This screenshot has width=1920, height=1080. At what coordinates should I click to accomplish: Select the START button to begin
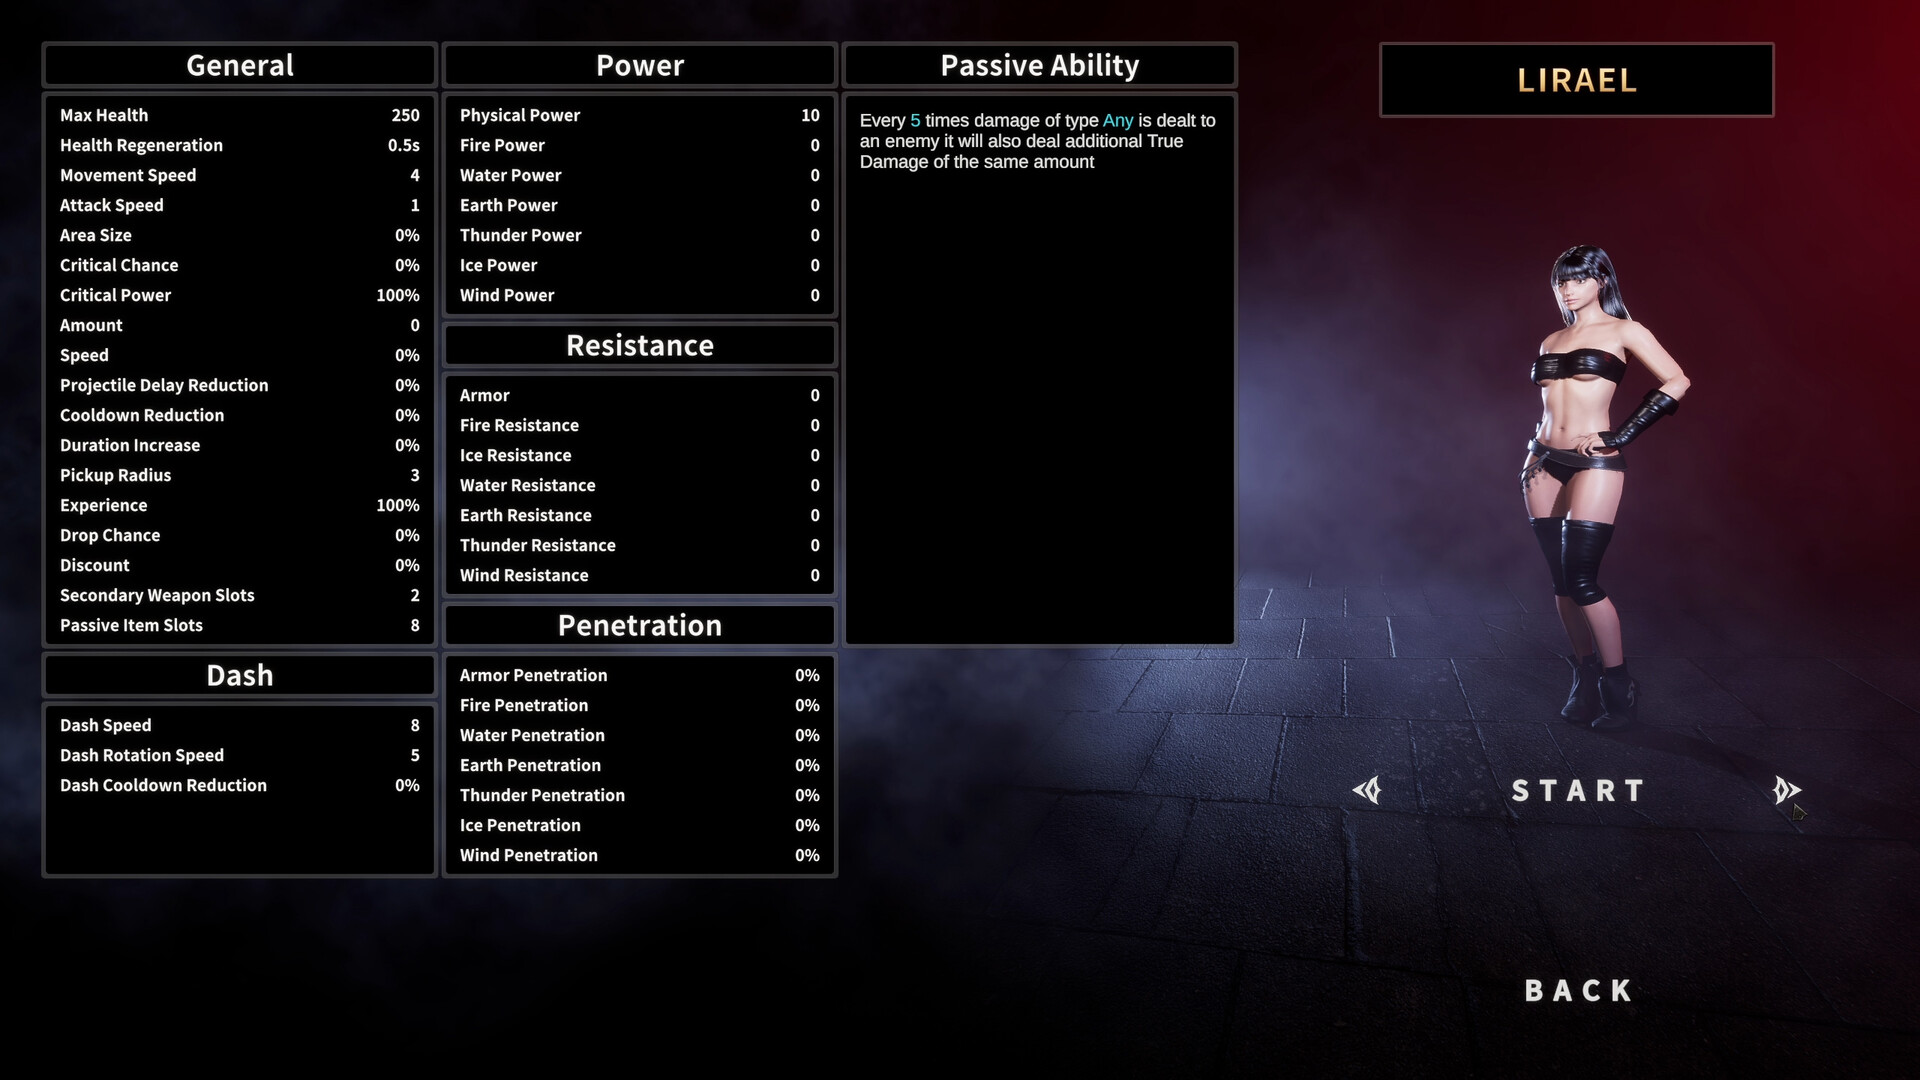tap(1577, 789)
